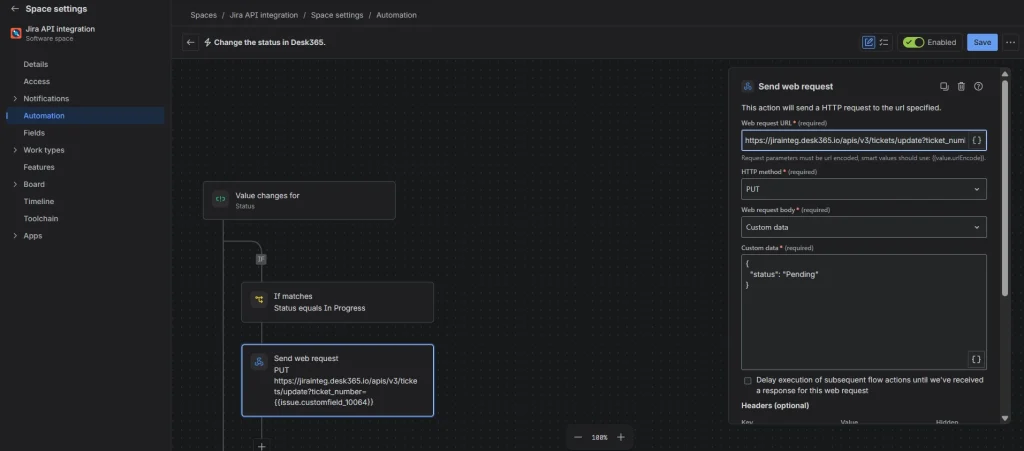Click the 100% zoom level indicator
The image size is (1024, 451).
pos(600,437)
